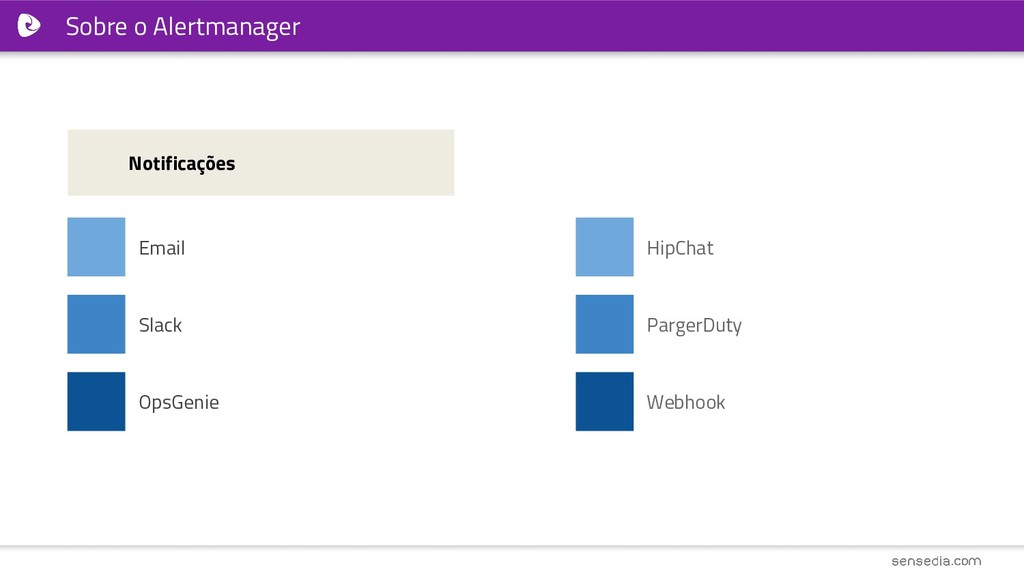Viewport: 1024px width, 576px height.
Task: Select the light blue square beside Email
Action: pyautogui.click(x=96, y=247)
